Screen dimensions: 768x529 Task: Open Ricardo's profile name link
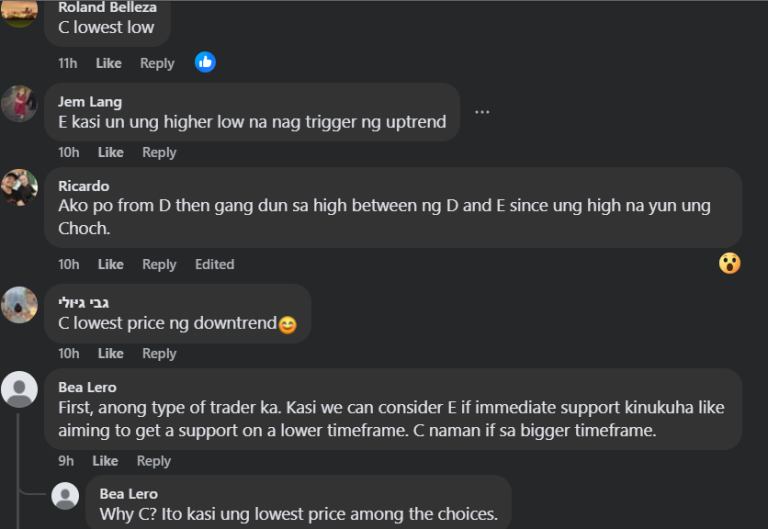84,186
